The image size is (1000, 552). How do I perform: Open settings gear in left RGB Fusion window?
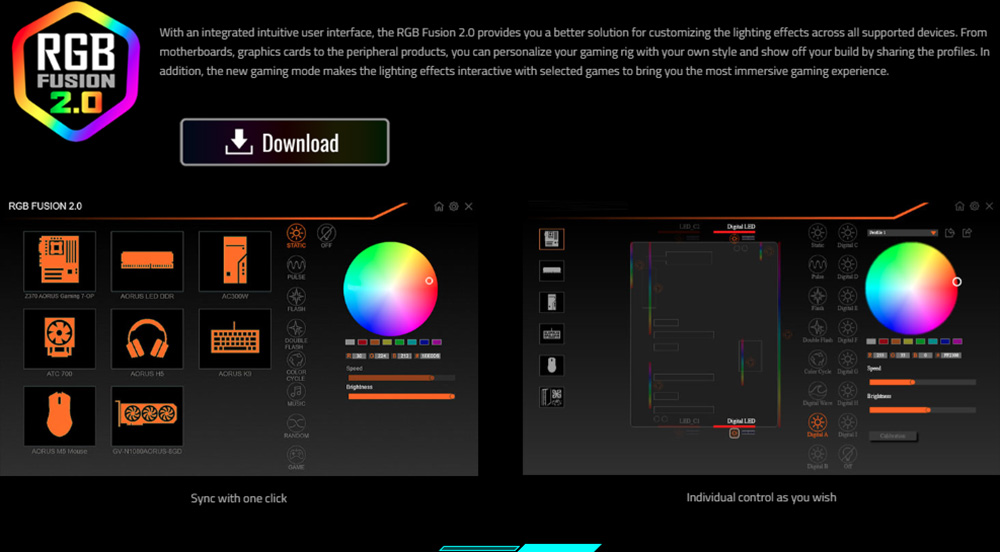point(454,206)
